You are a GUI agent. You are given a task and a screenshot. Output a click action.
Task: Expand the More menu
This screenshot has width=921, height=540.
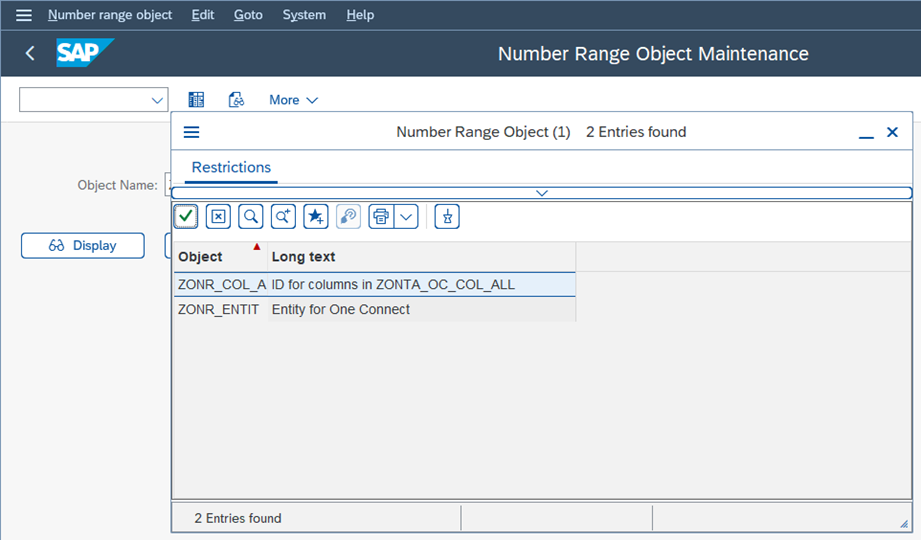pos(293,100)
